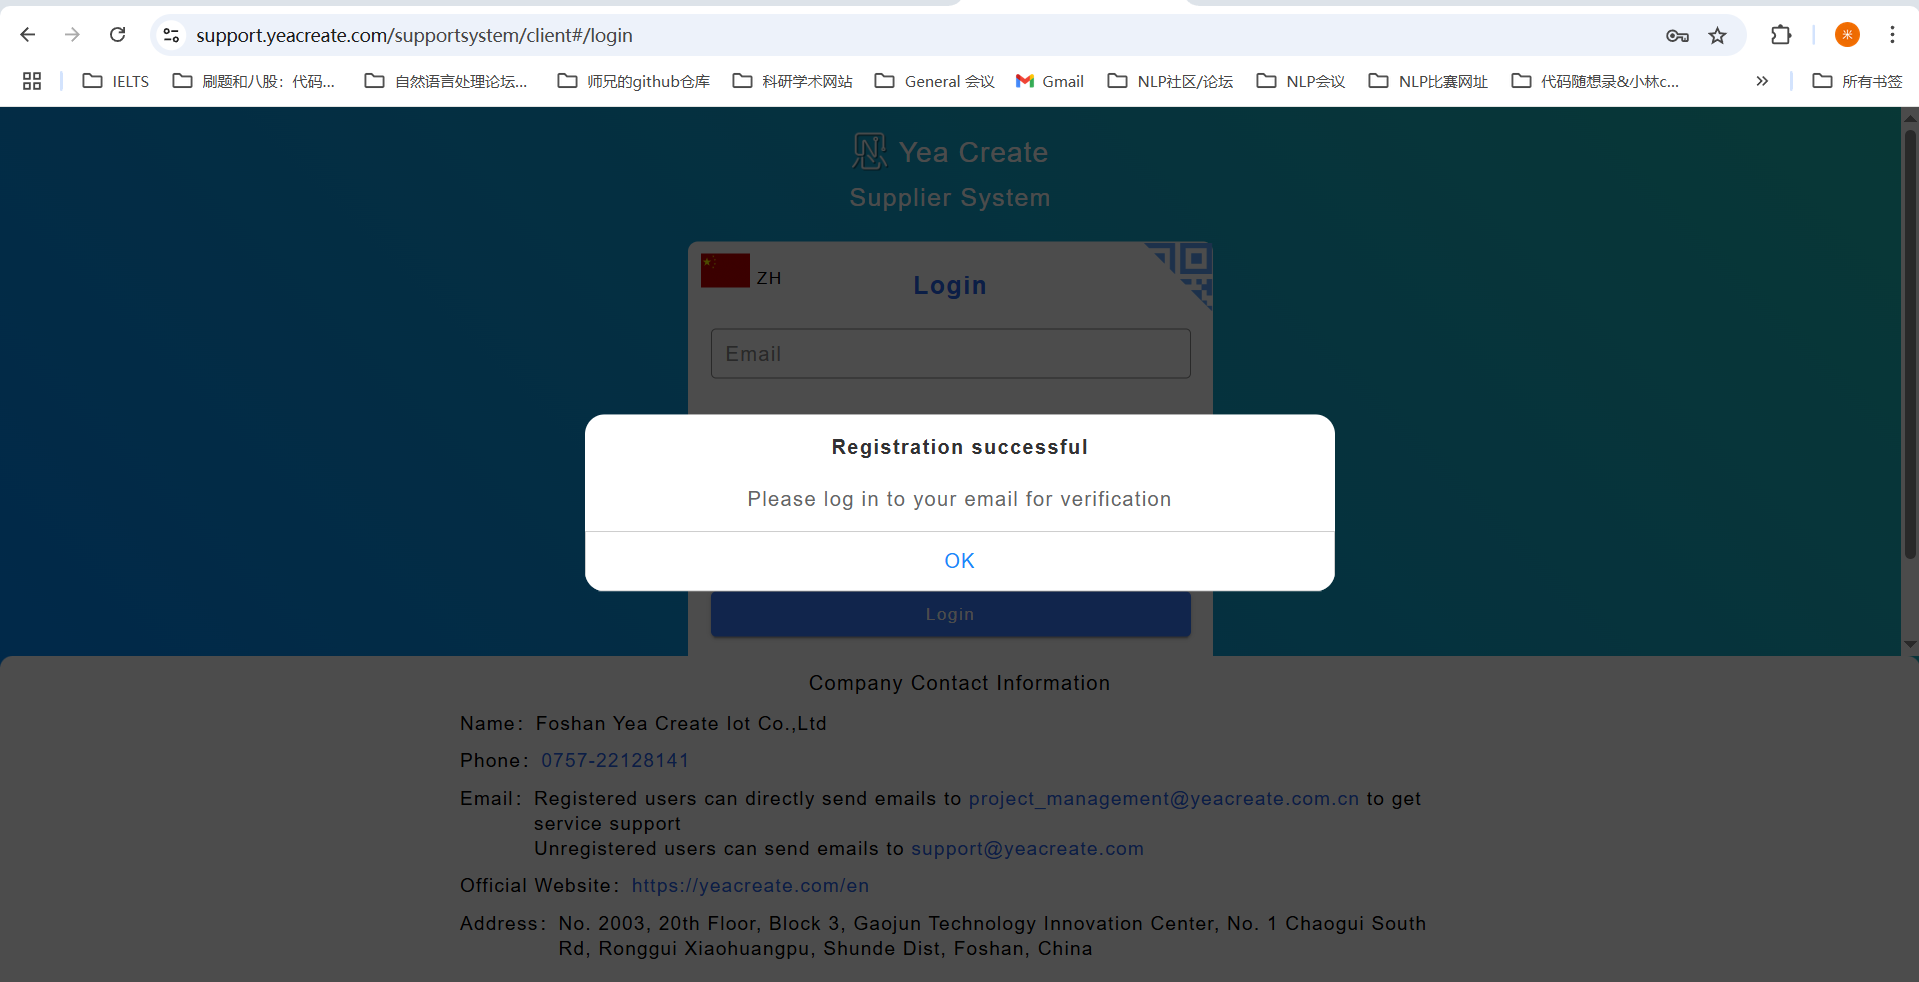Image resolution: width=1919 pixels, height=982 pixels.
Task: Open the password manager key icon
Action: (x=1677, y=36)
